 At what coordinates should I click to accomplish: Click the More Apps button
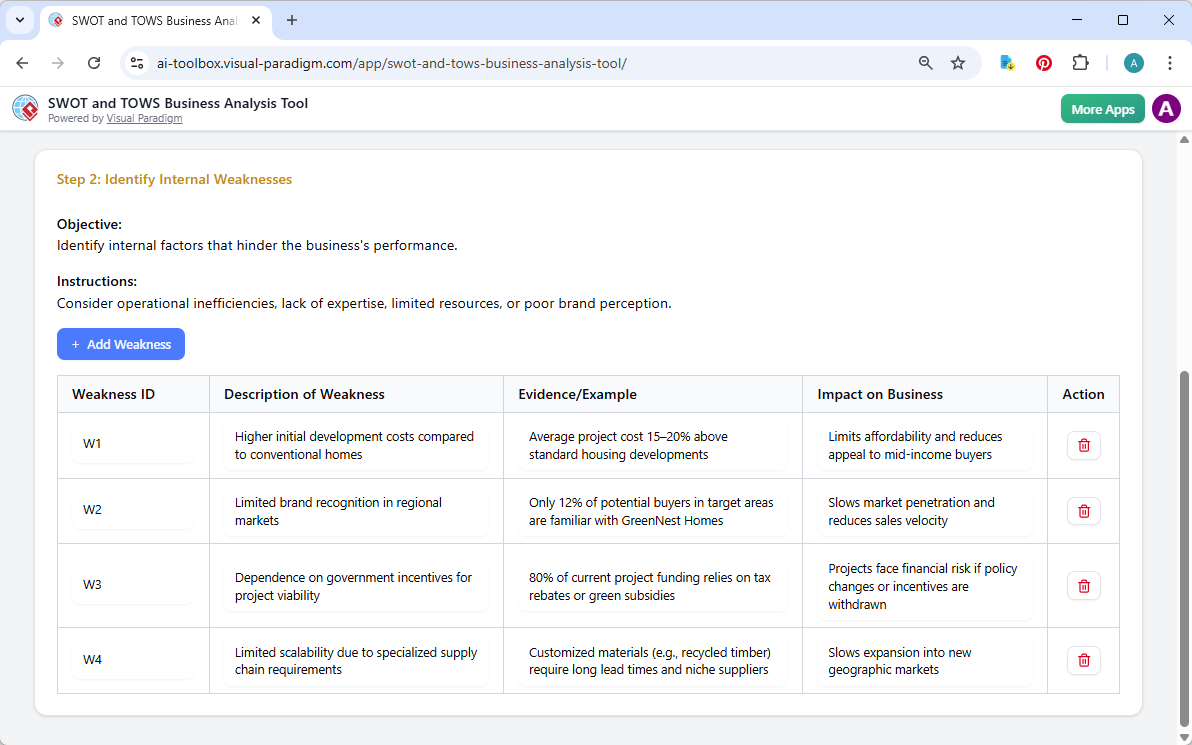click(1102, 108)
